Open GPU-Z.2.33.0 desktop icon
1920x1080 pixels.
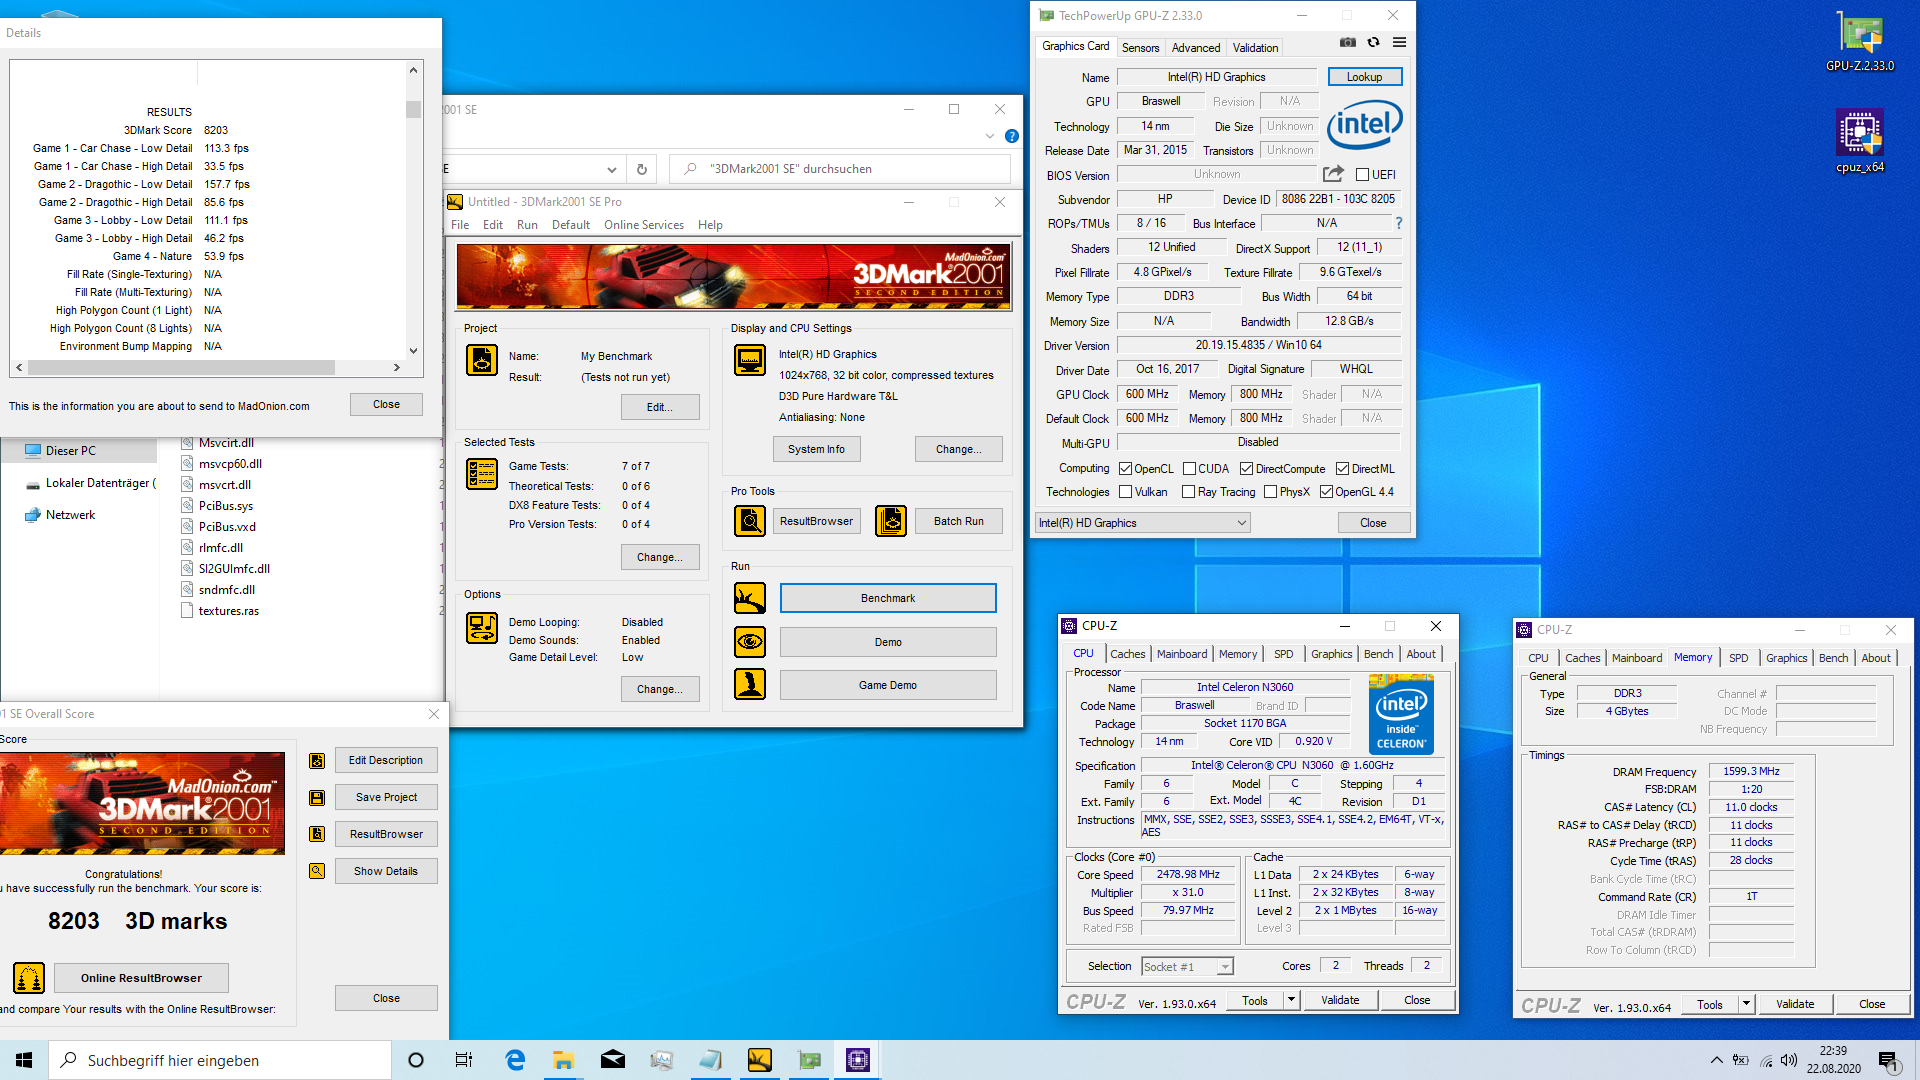point(1860,43)
